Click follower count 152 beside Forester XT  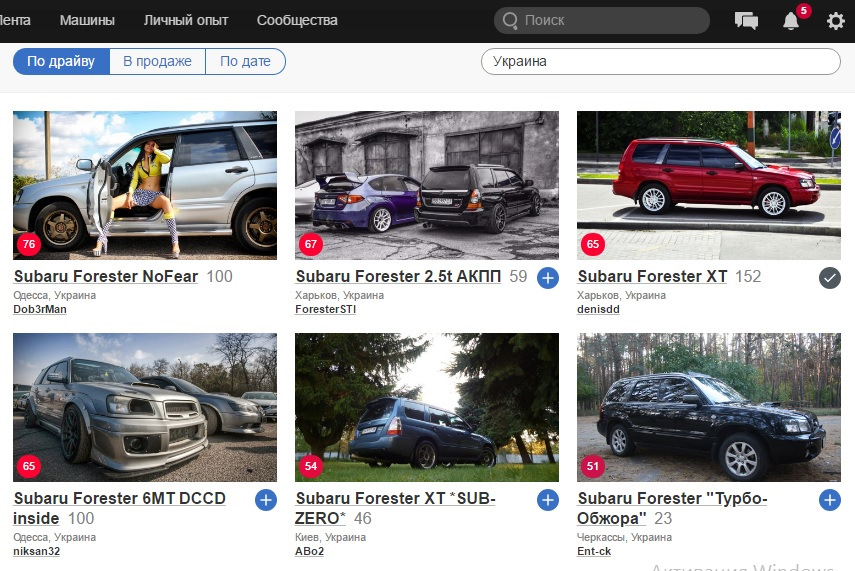pyautogui.click(x=748, y=277)
